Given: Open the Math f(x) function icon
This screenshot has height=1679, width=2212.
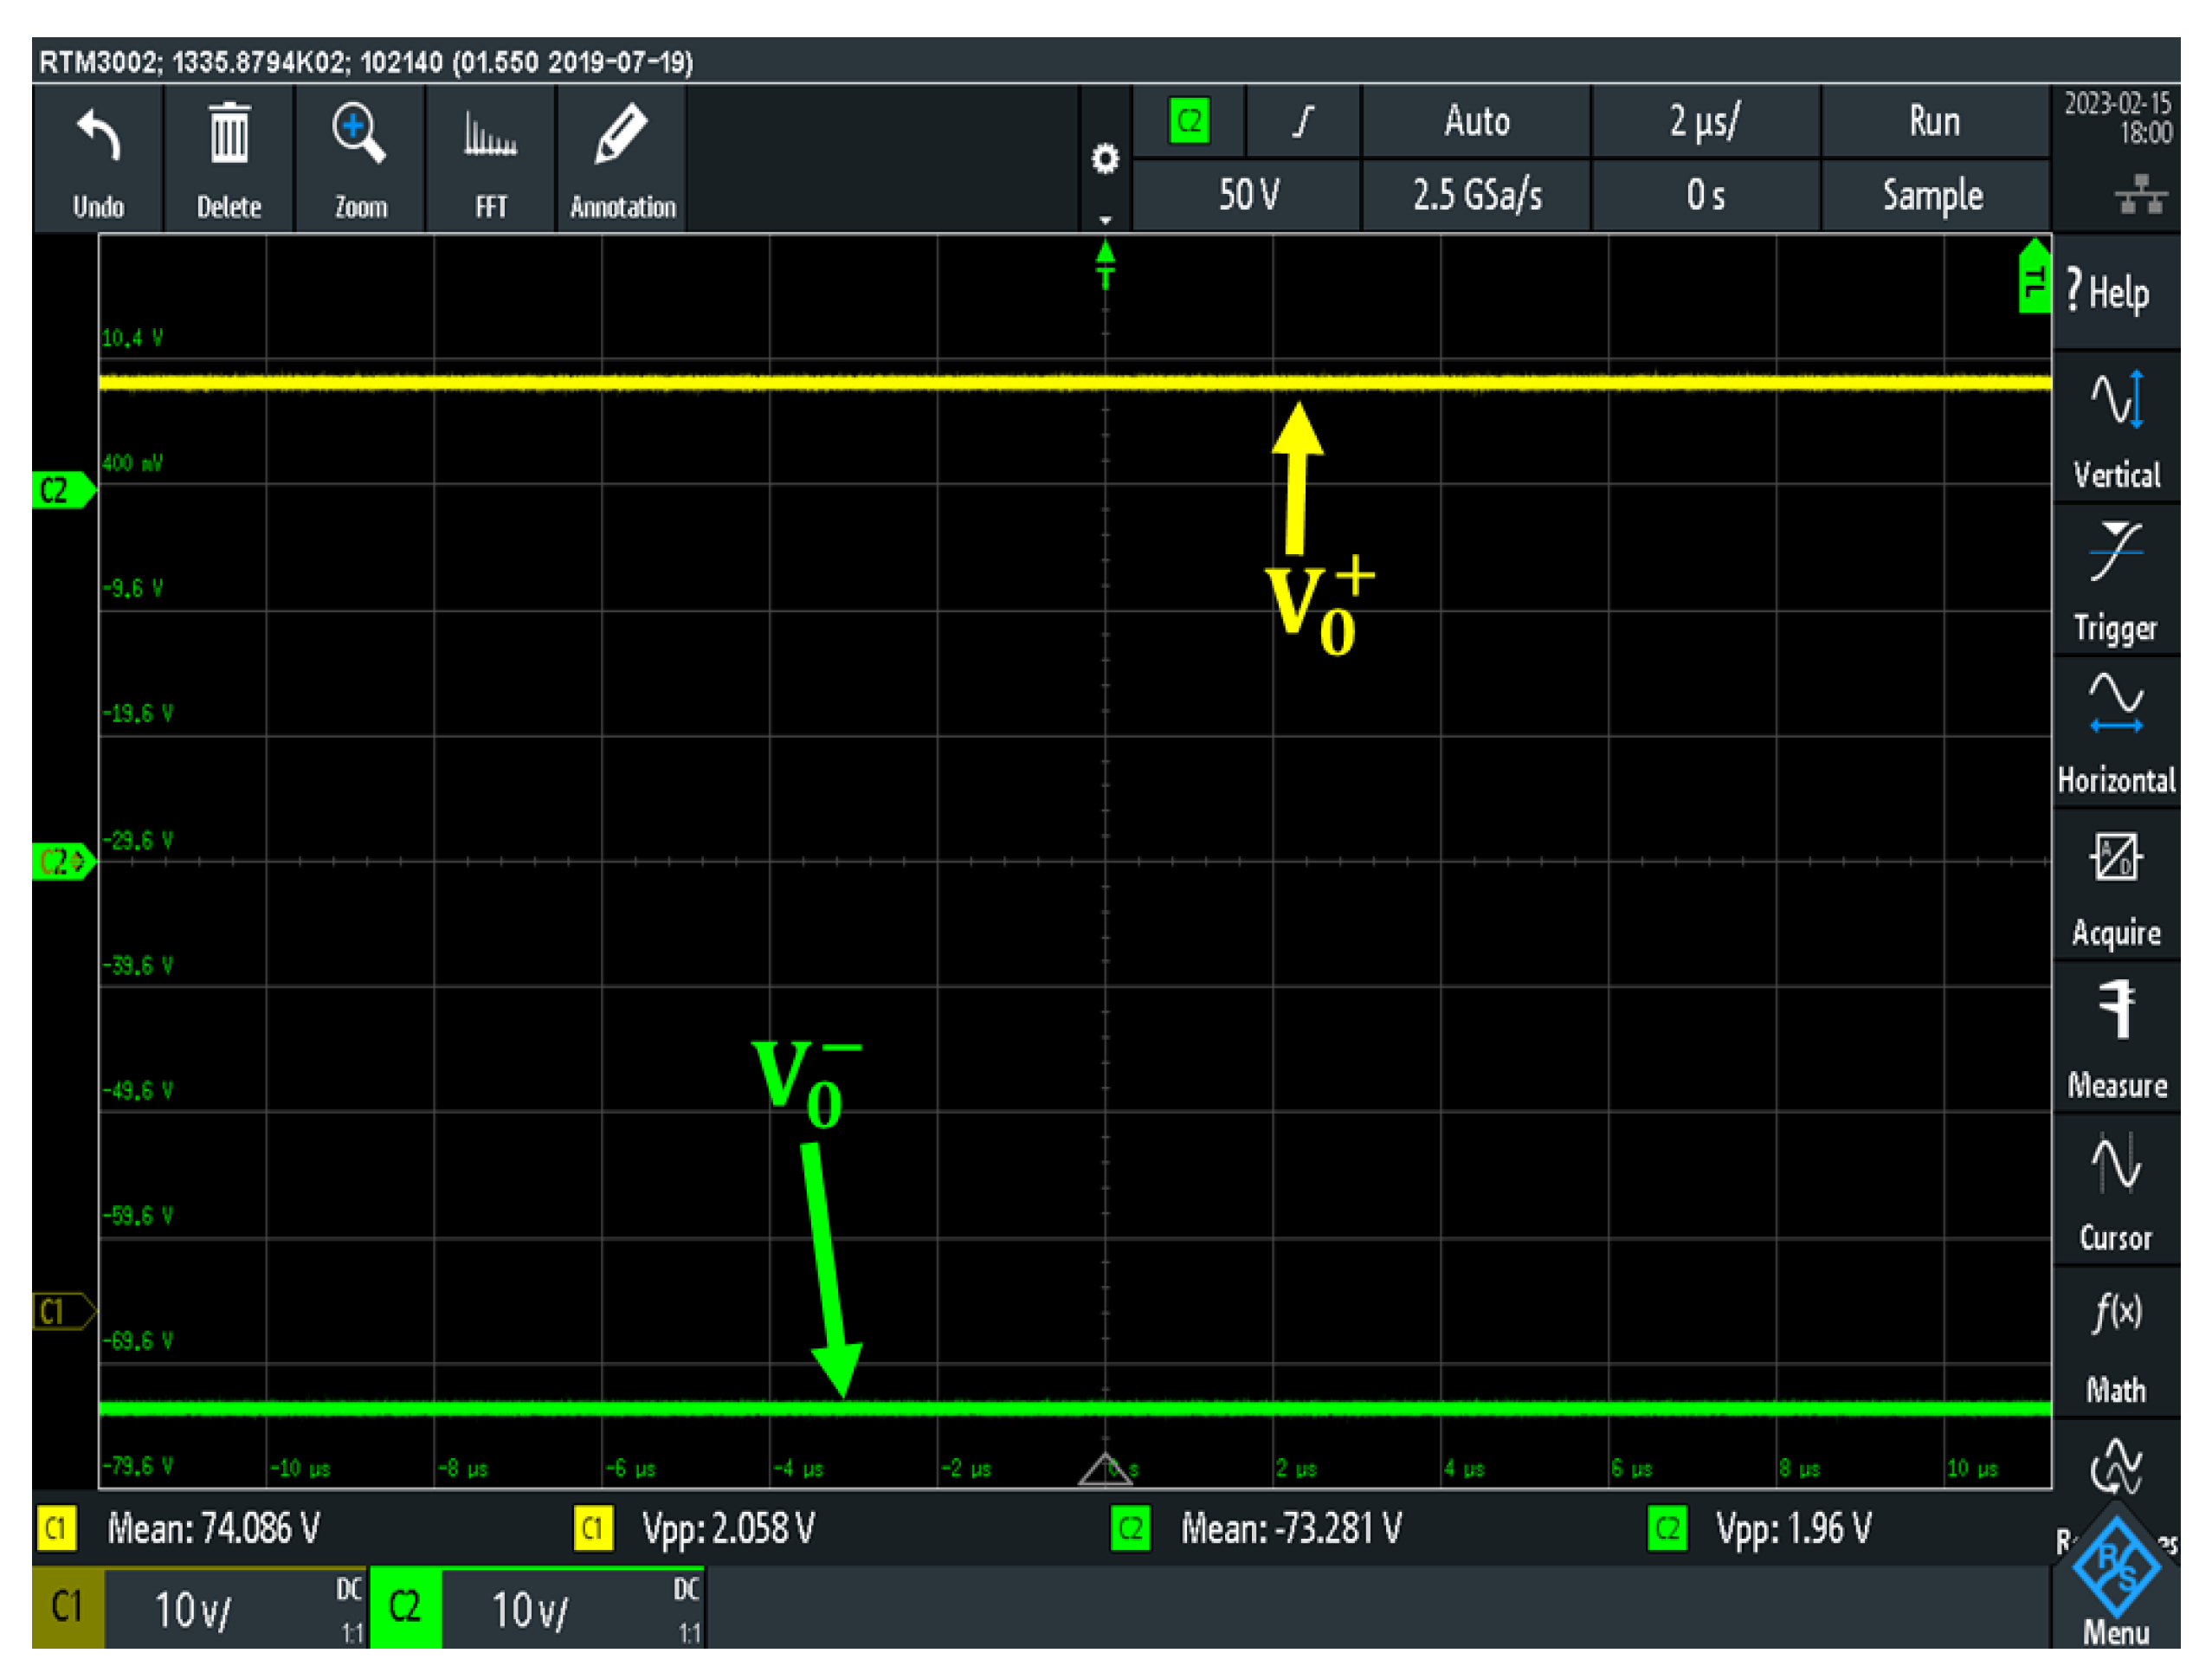Looking at the screenshot, I should [2116, 1312].
